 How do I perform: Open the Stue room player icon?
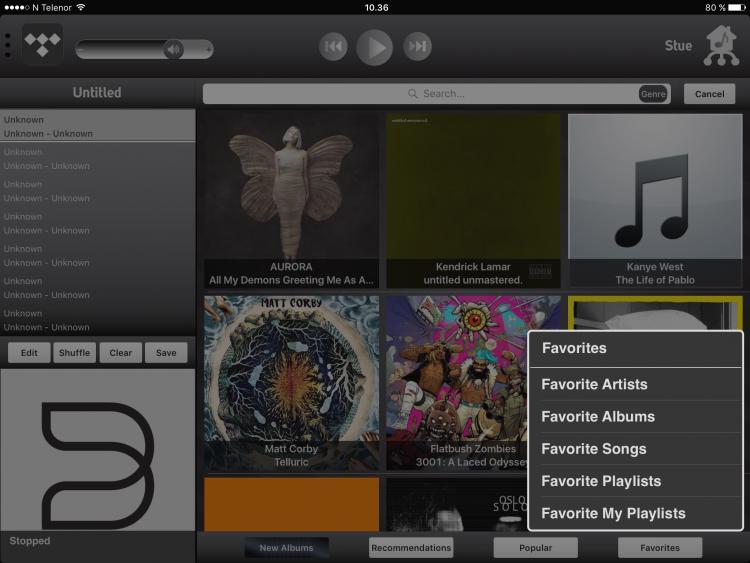point(722,45)
